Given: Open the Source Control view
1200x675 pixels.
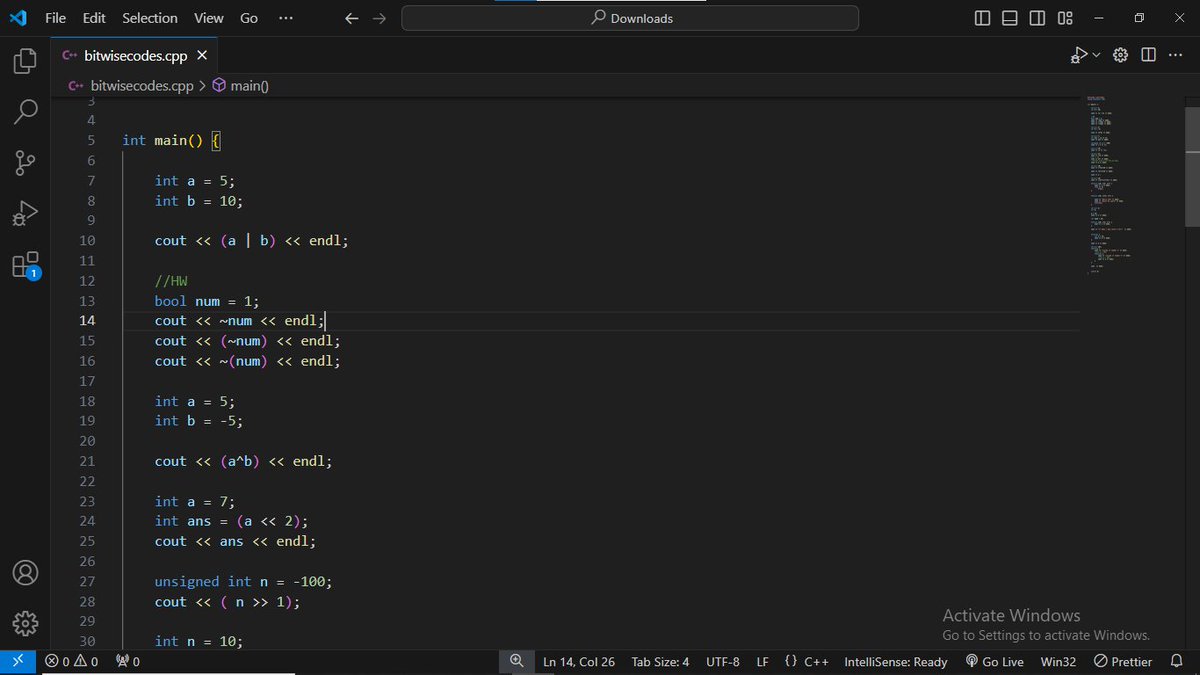Looking at the screenshot, I should 25,163.
